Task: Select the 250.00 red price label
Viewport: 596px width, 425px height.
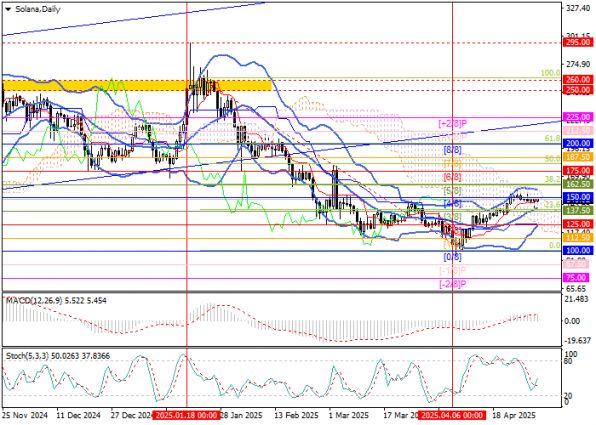Action: (x=578, y=90)
